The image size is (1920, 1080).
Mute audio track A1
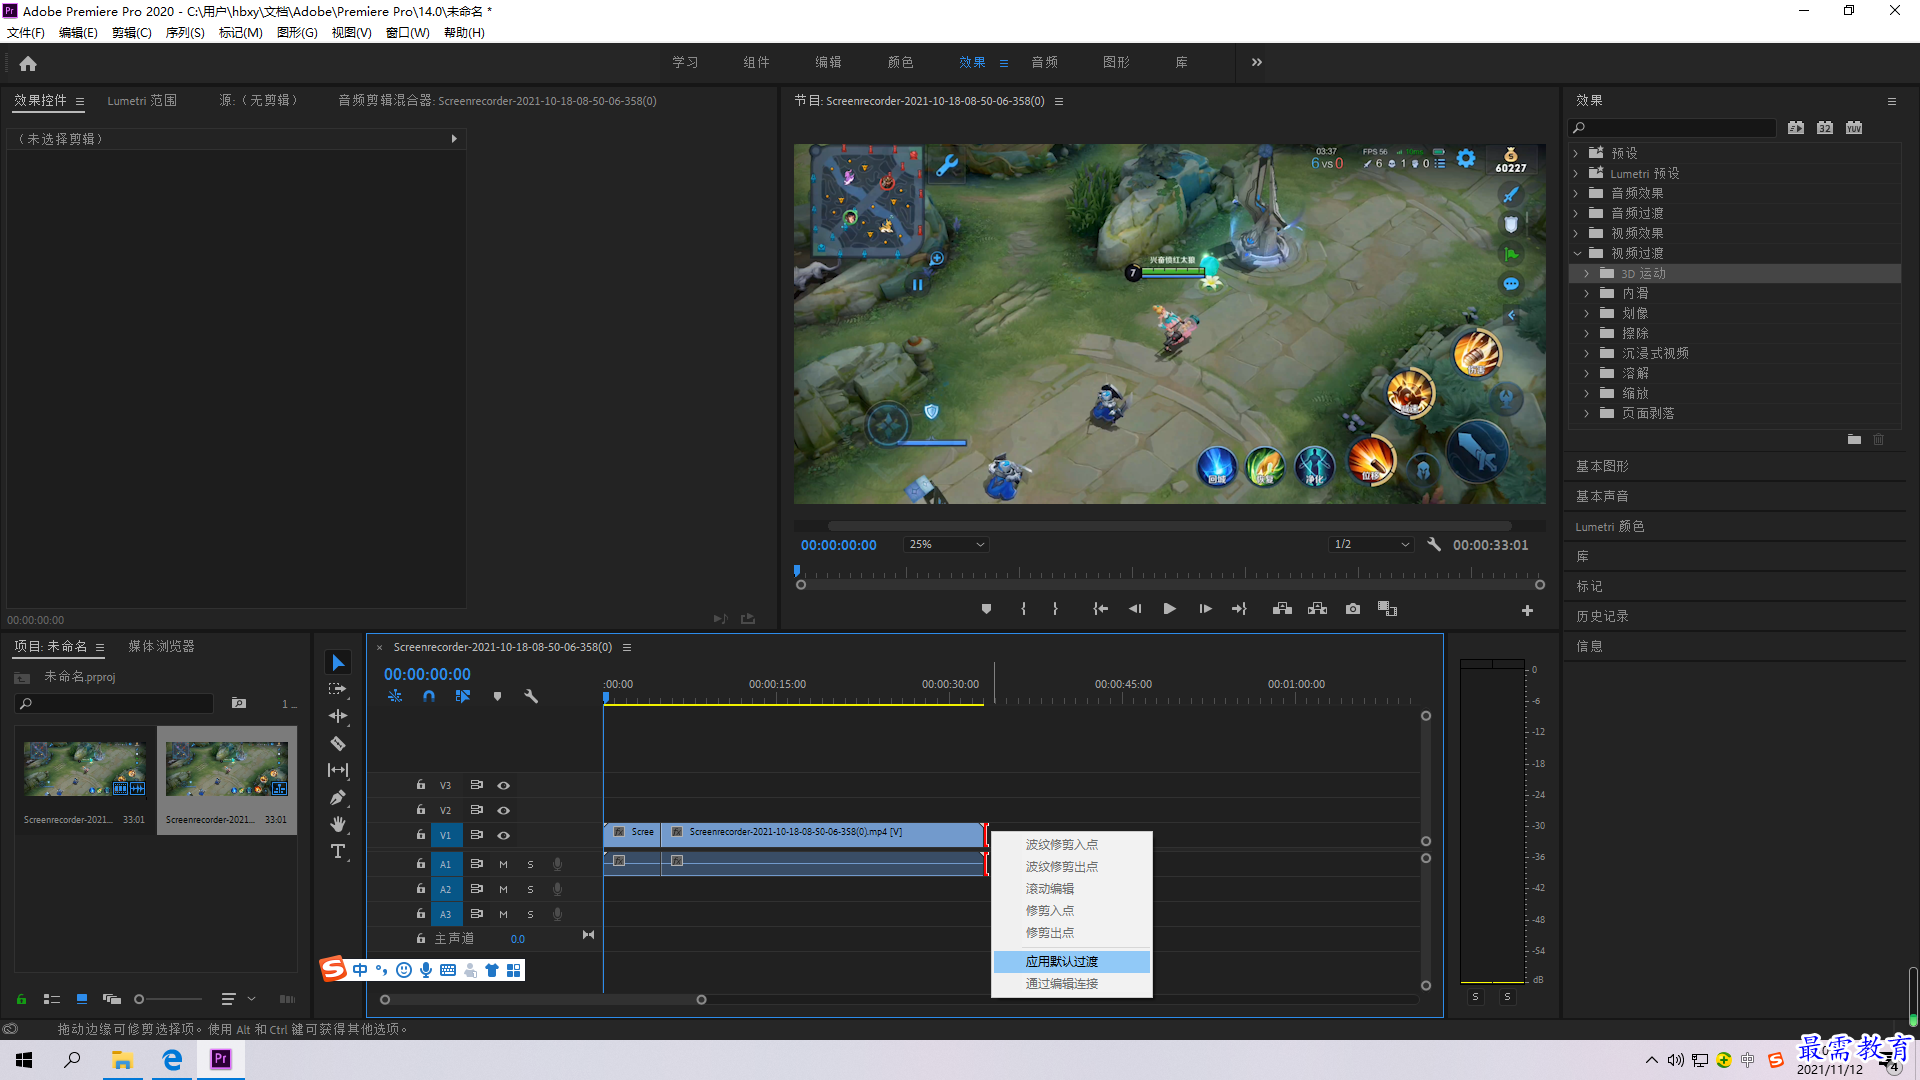click(x=503, y=864)
